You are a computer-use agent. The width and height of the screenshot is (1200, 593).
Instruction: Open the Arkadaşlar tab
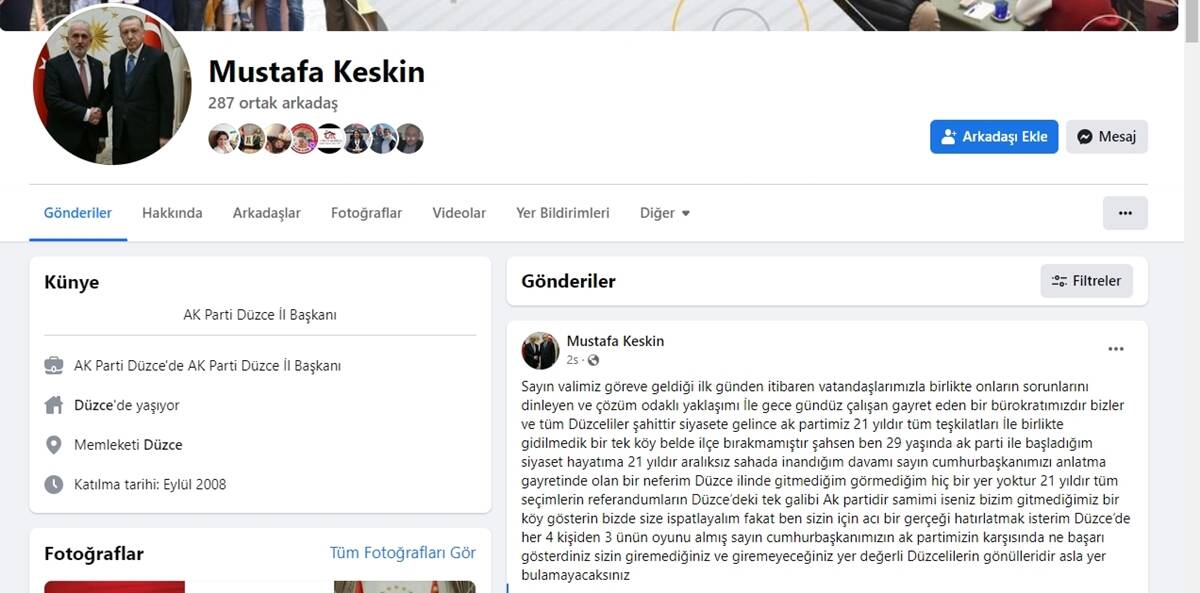pos(267,213)
